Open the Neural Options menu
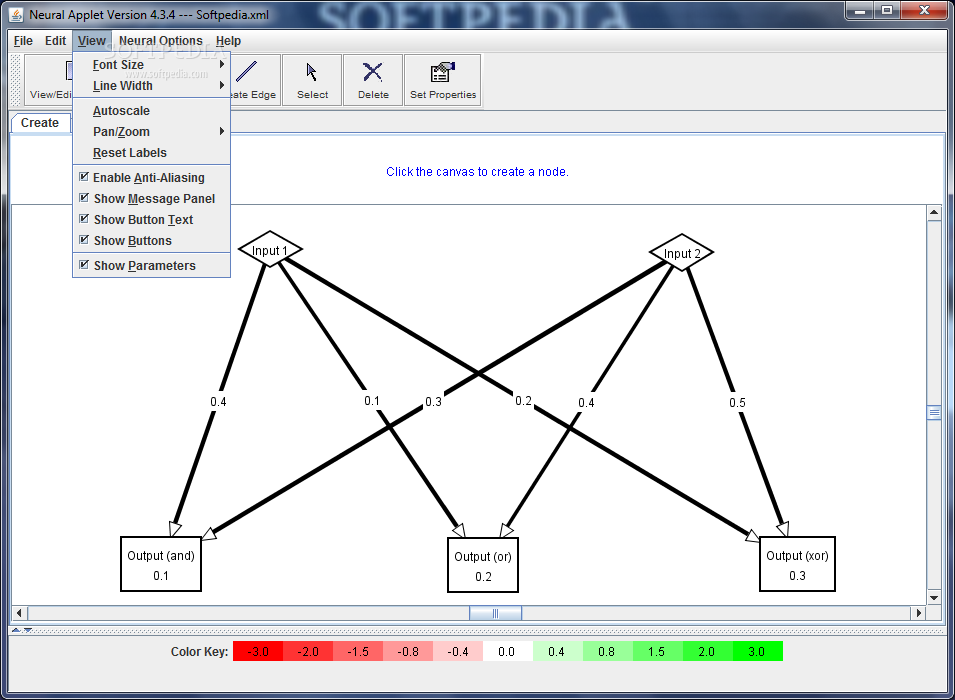 coord(161,41)
